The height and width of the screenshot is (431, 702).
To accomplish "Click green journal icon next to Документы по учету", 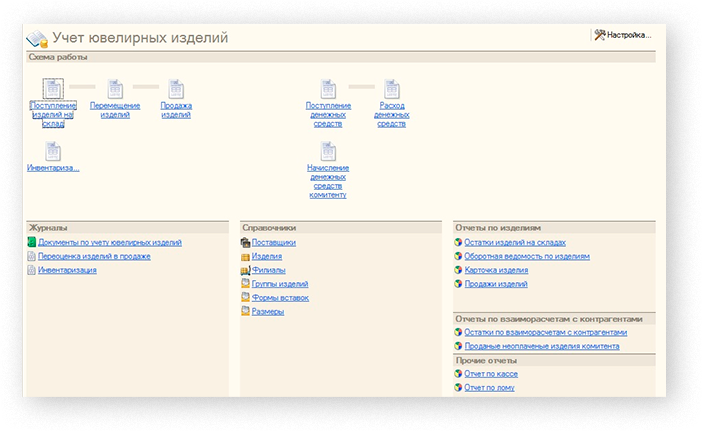I will click(31, 242).
